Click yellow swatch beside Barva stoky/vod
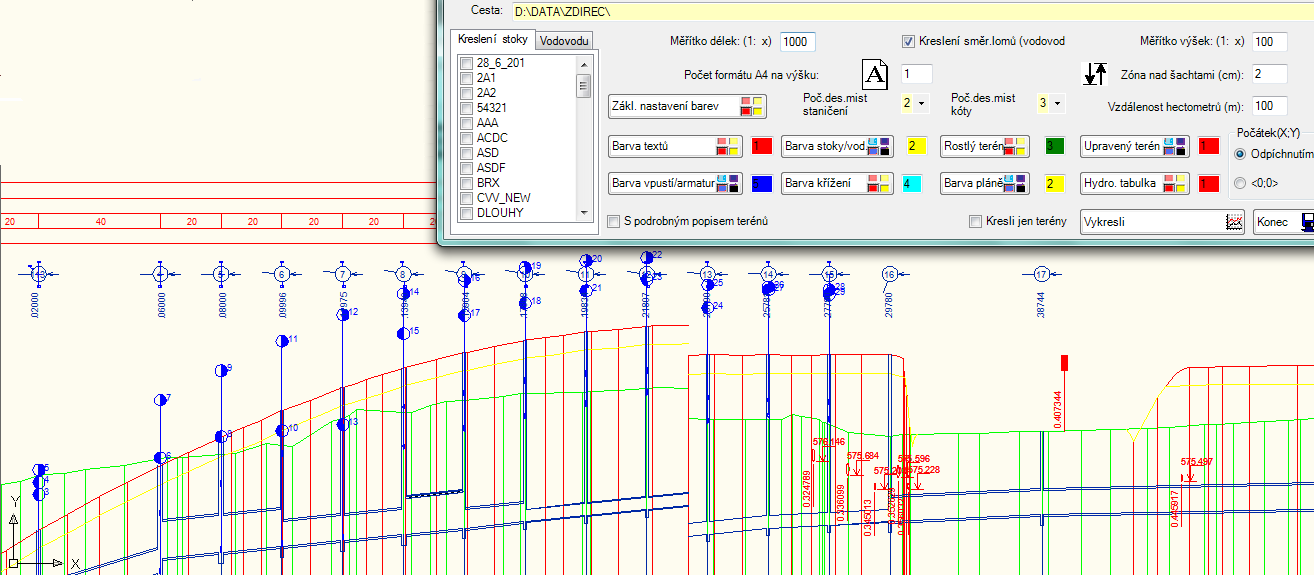Viewport: 1314px width, 575px height. click(x=916, y=146)
